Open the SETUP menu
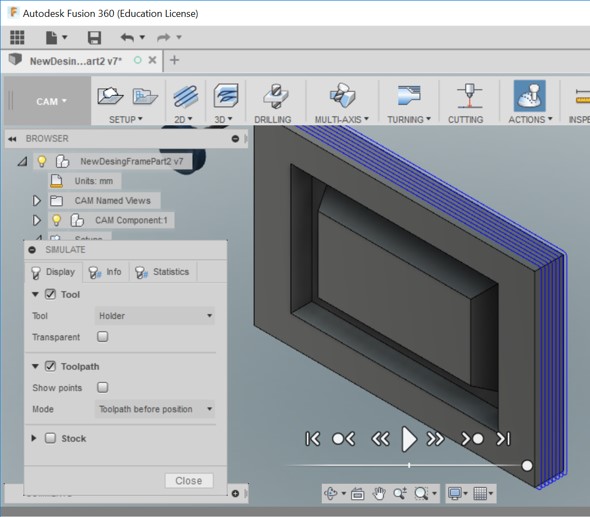Image resolution: width=590 pixels, height=517 pixels. pyautogui.click(x=126, y=119)
